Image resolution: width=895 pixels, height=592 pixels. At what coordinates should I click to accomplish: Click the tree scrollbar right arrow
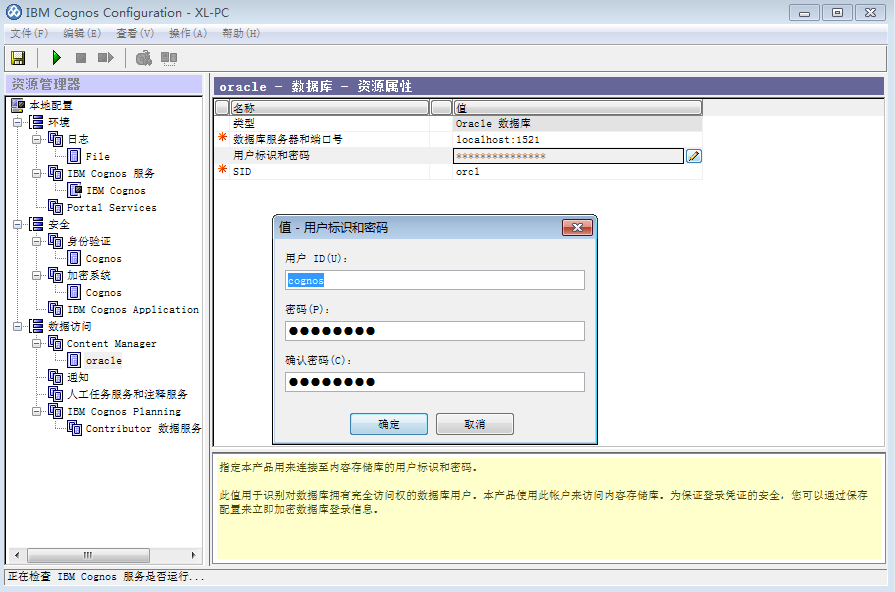click(x=193, y=555)
